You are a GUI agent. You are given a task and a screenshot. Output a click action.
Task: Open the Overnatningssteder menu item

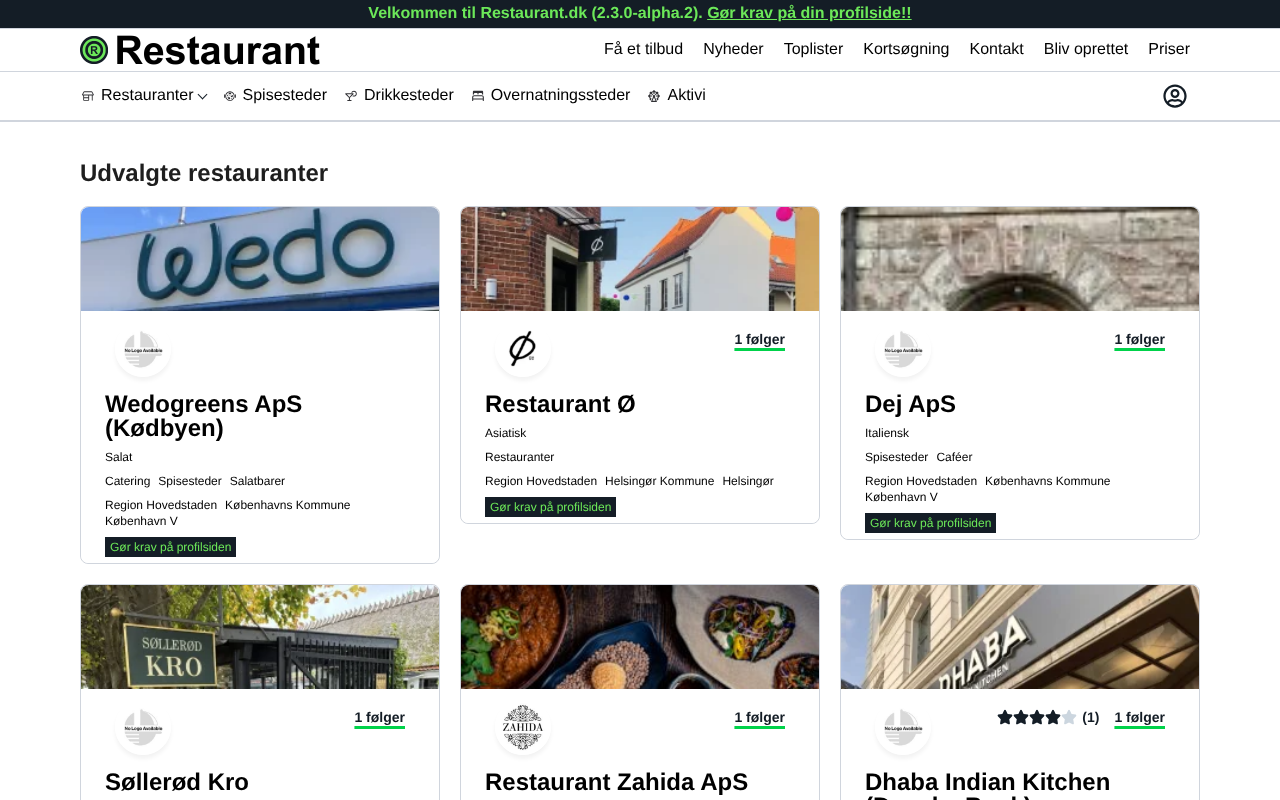click(x=560, y=96)
